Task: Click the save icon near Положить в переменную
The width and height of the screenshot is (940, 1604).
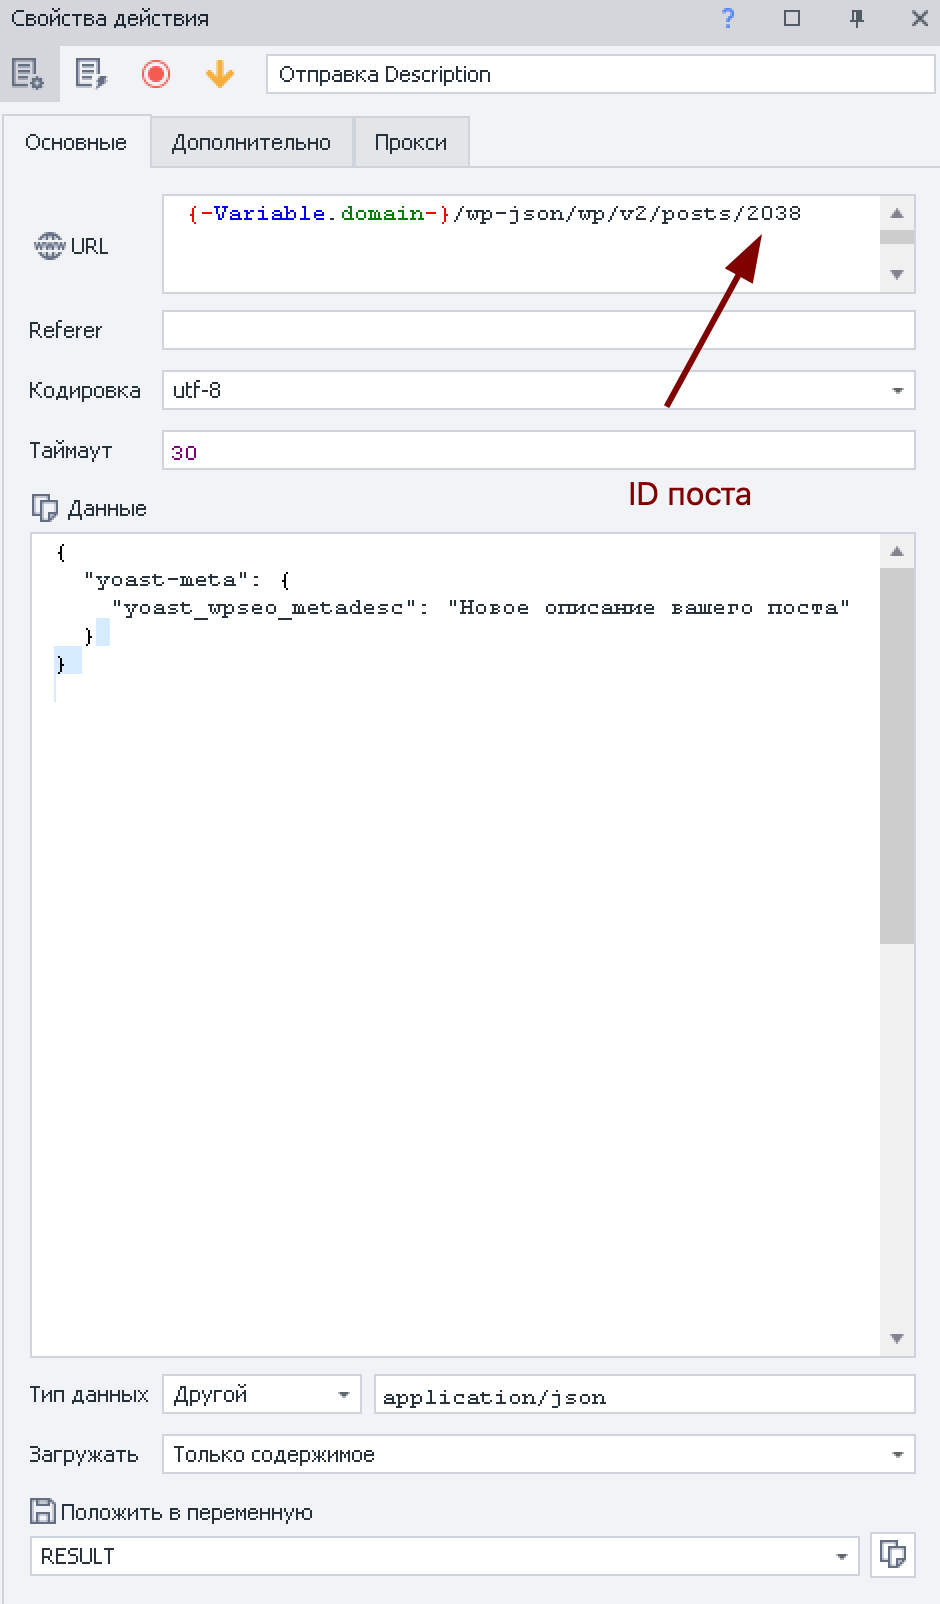Action: (43, 1511)
